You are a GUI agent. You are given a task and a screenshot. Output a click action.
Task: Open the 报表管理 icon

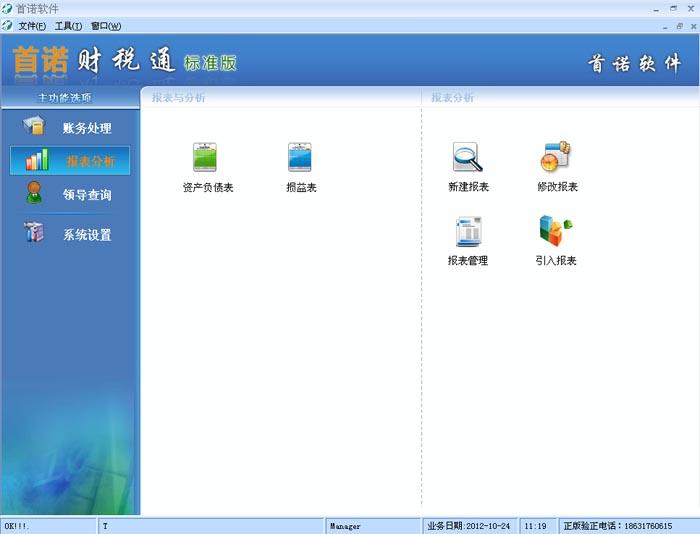click(x=467, y=232)
